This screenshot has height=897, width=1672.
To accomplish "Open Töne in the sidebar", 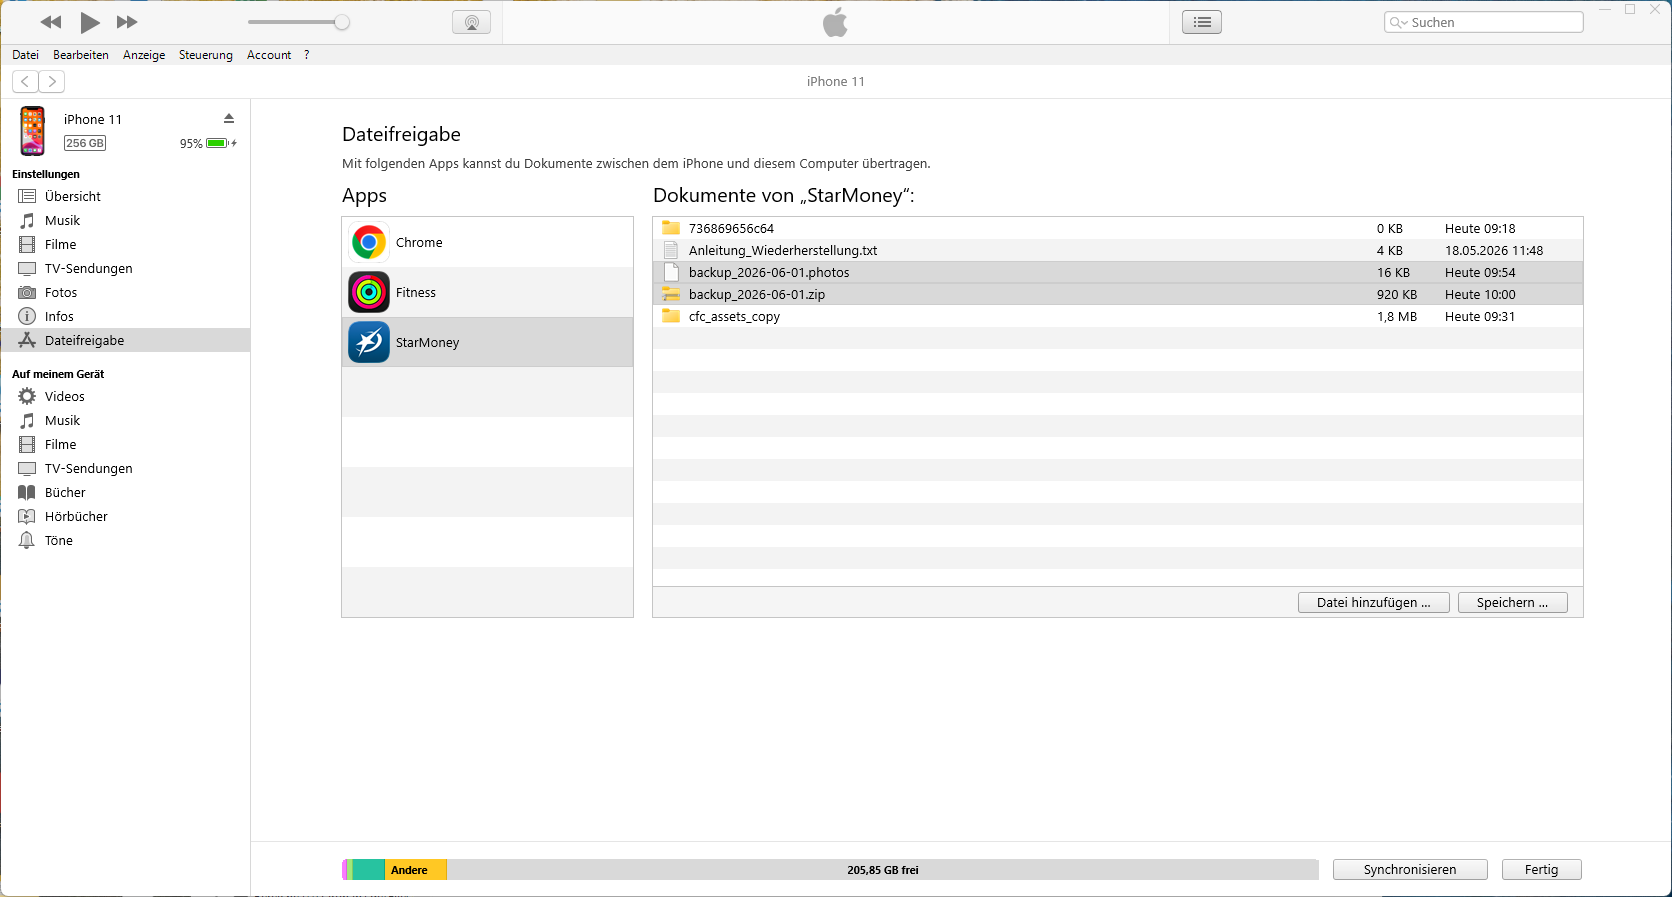I will point(125,540).
